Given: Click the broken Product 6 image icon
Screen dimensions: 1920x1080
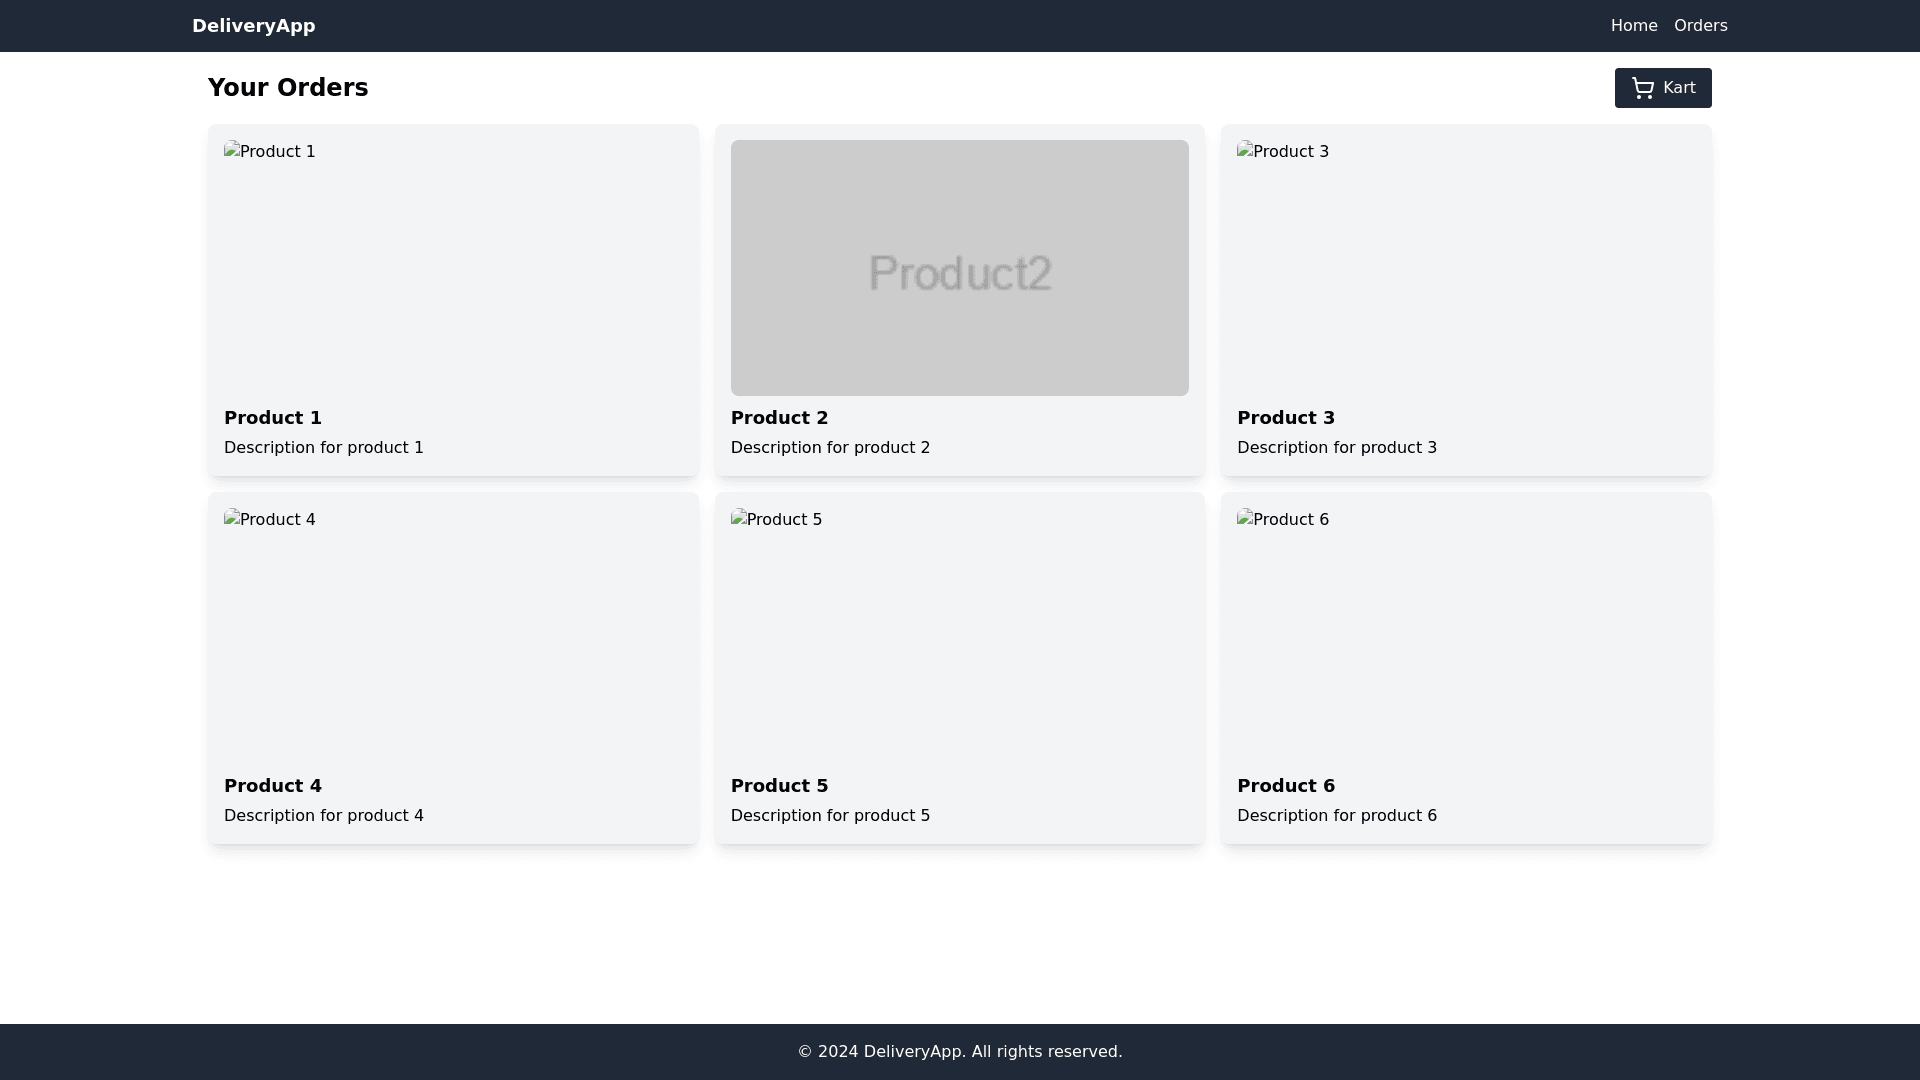Looking at the screenshot, I should tap(1245, 519).
